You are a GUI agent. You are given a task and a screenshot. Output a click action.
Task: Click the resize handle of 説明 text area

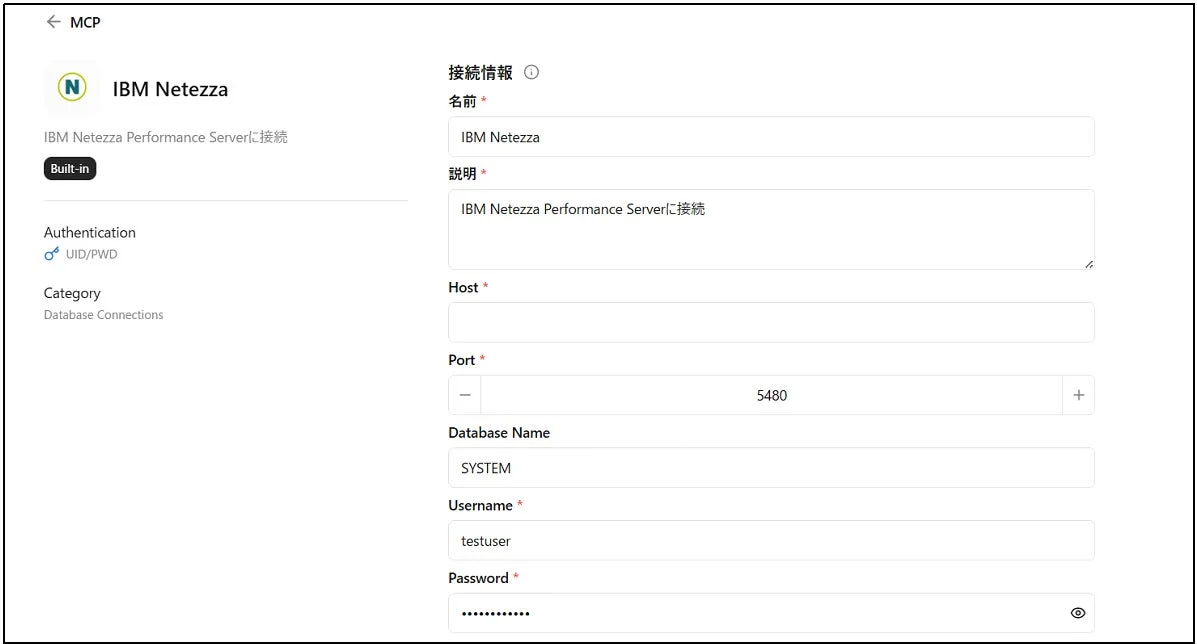coord(1088,264)
